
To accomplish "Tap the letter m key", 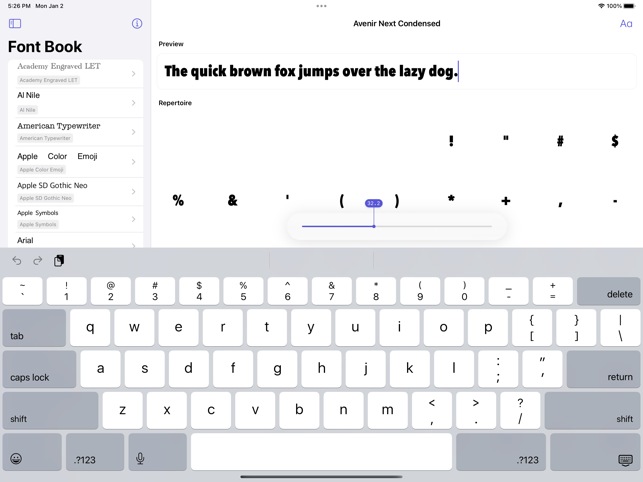I will [388, 410].
